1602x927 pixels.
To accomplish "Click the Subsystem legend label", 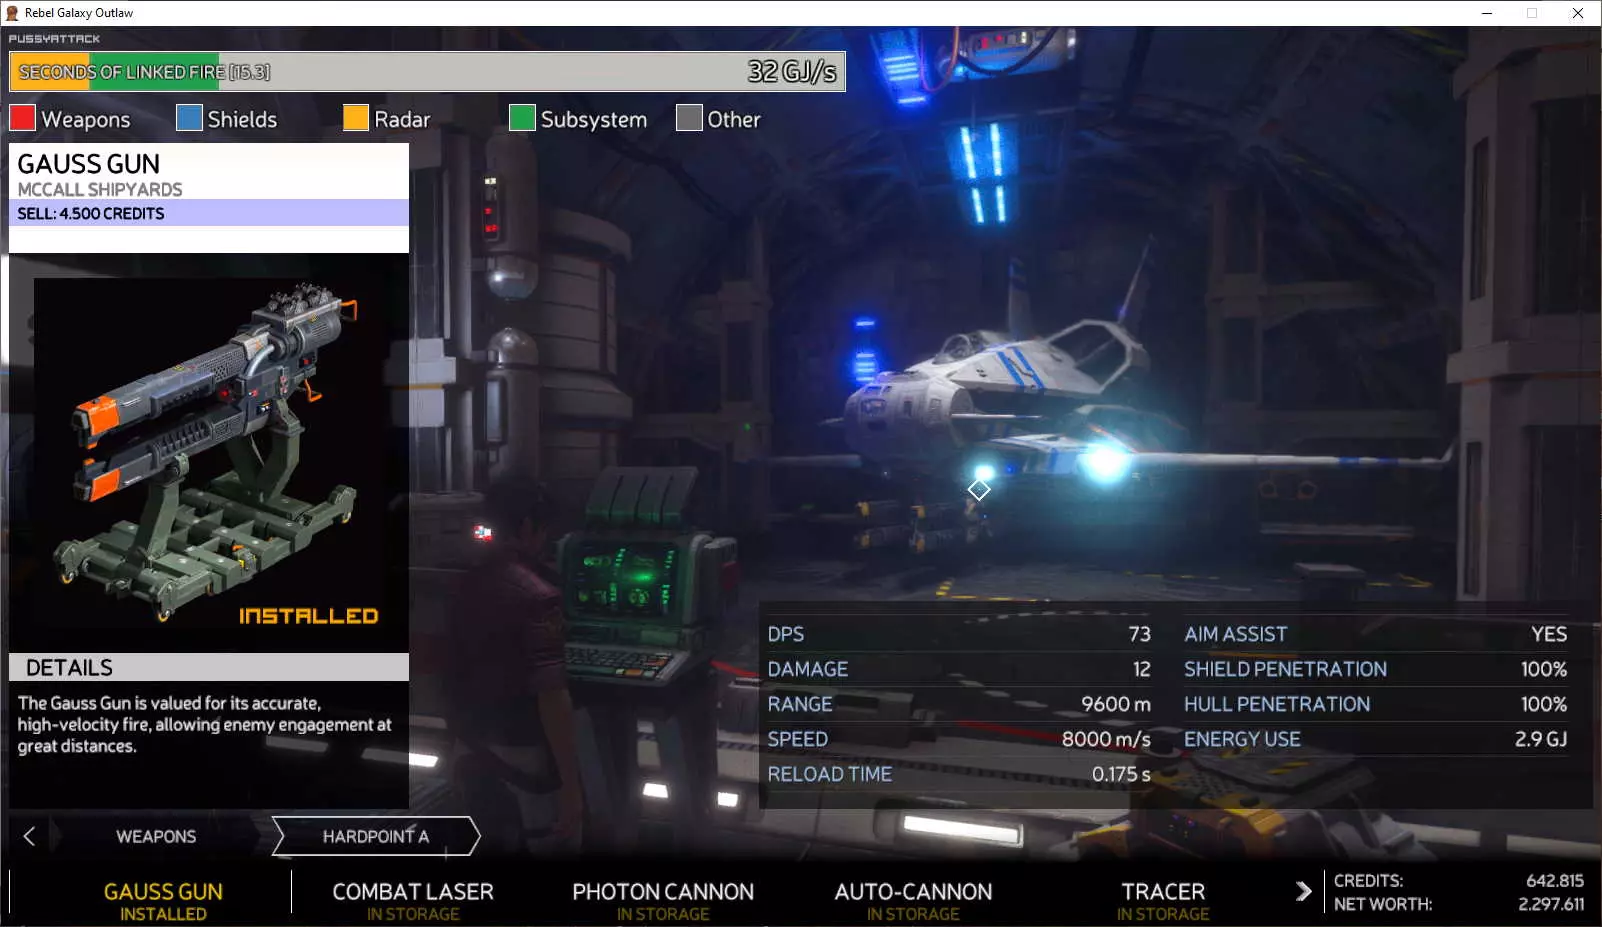I will (594, 120).
